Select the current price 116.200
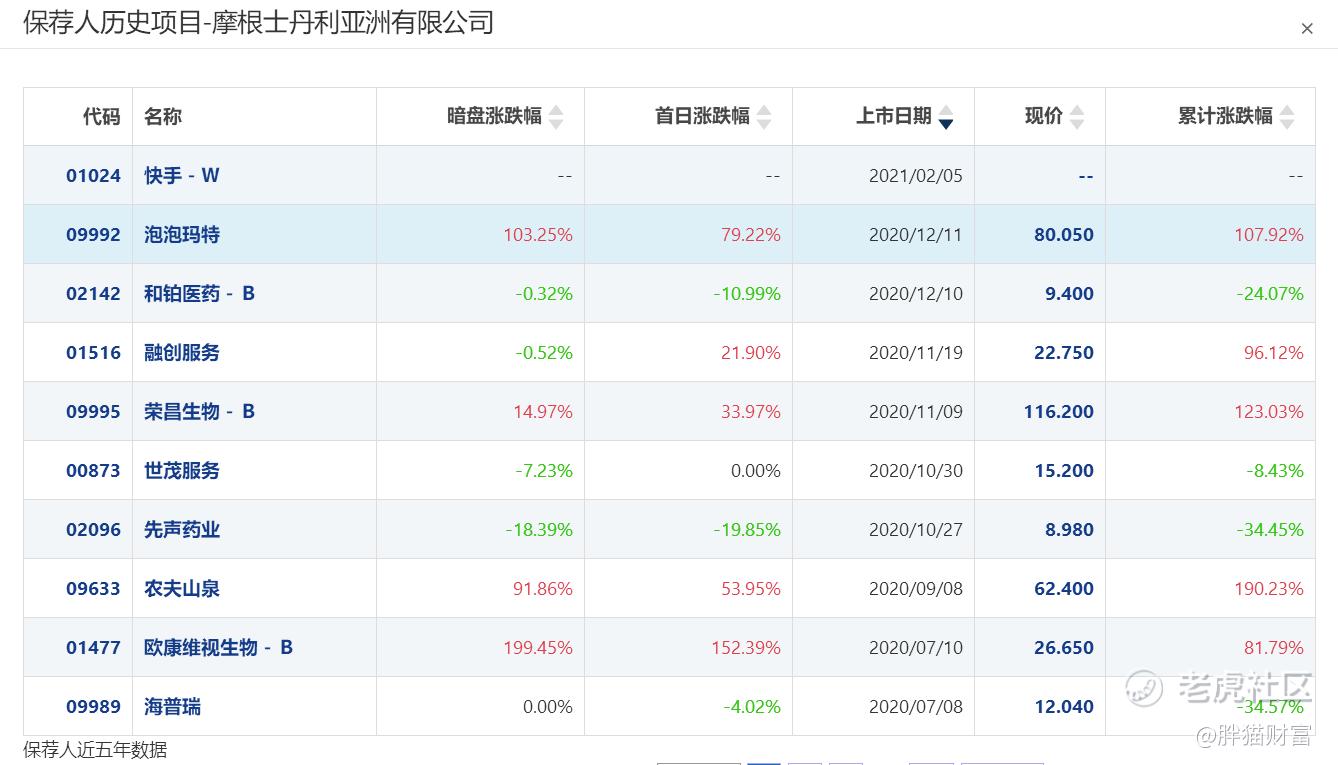 [x=1059, y=412]
